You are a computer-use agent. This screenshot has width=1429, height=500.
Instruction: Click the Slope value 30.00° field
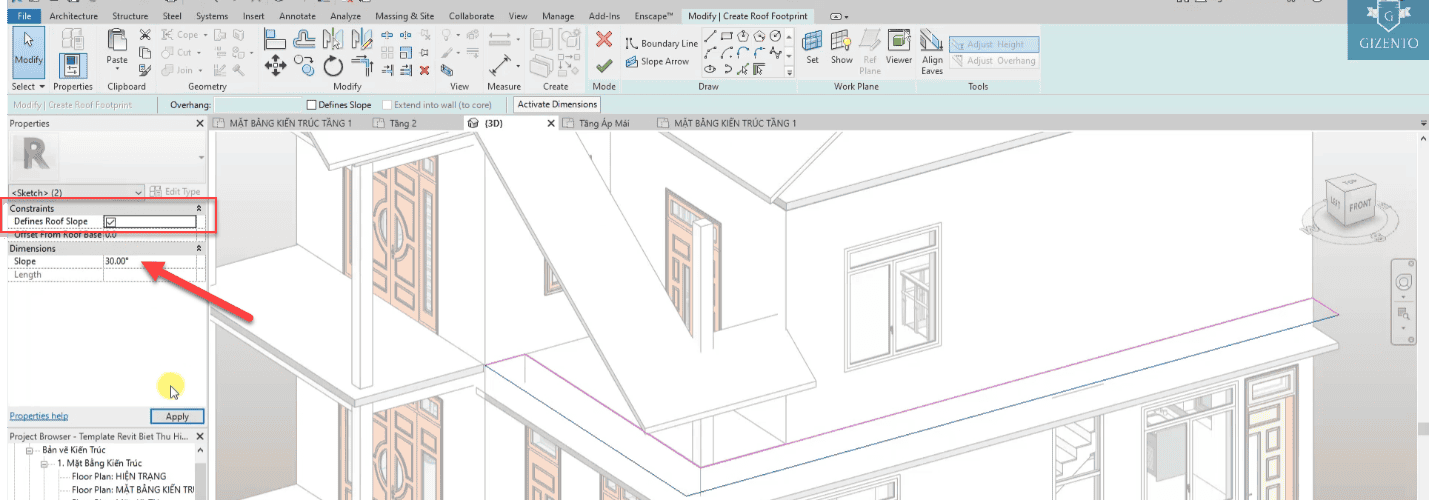(x=150, y=261)
